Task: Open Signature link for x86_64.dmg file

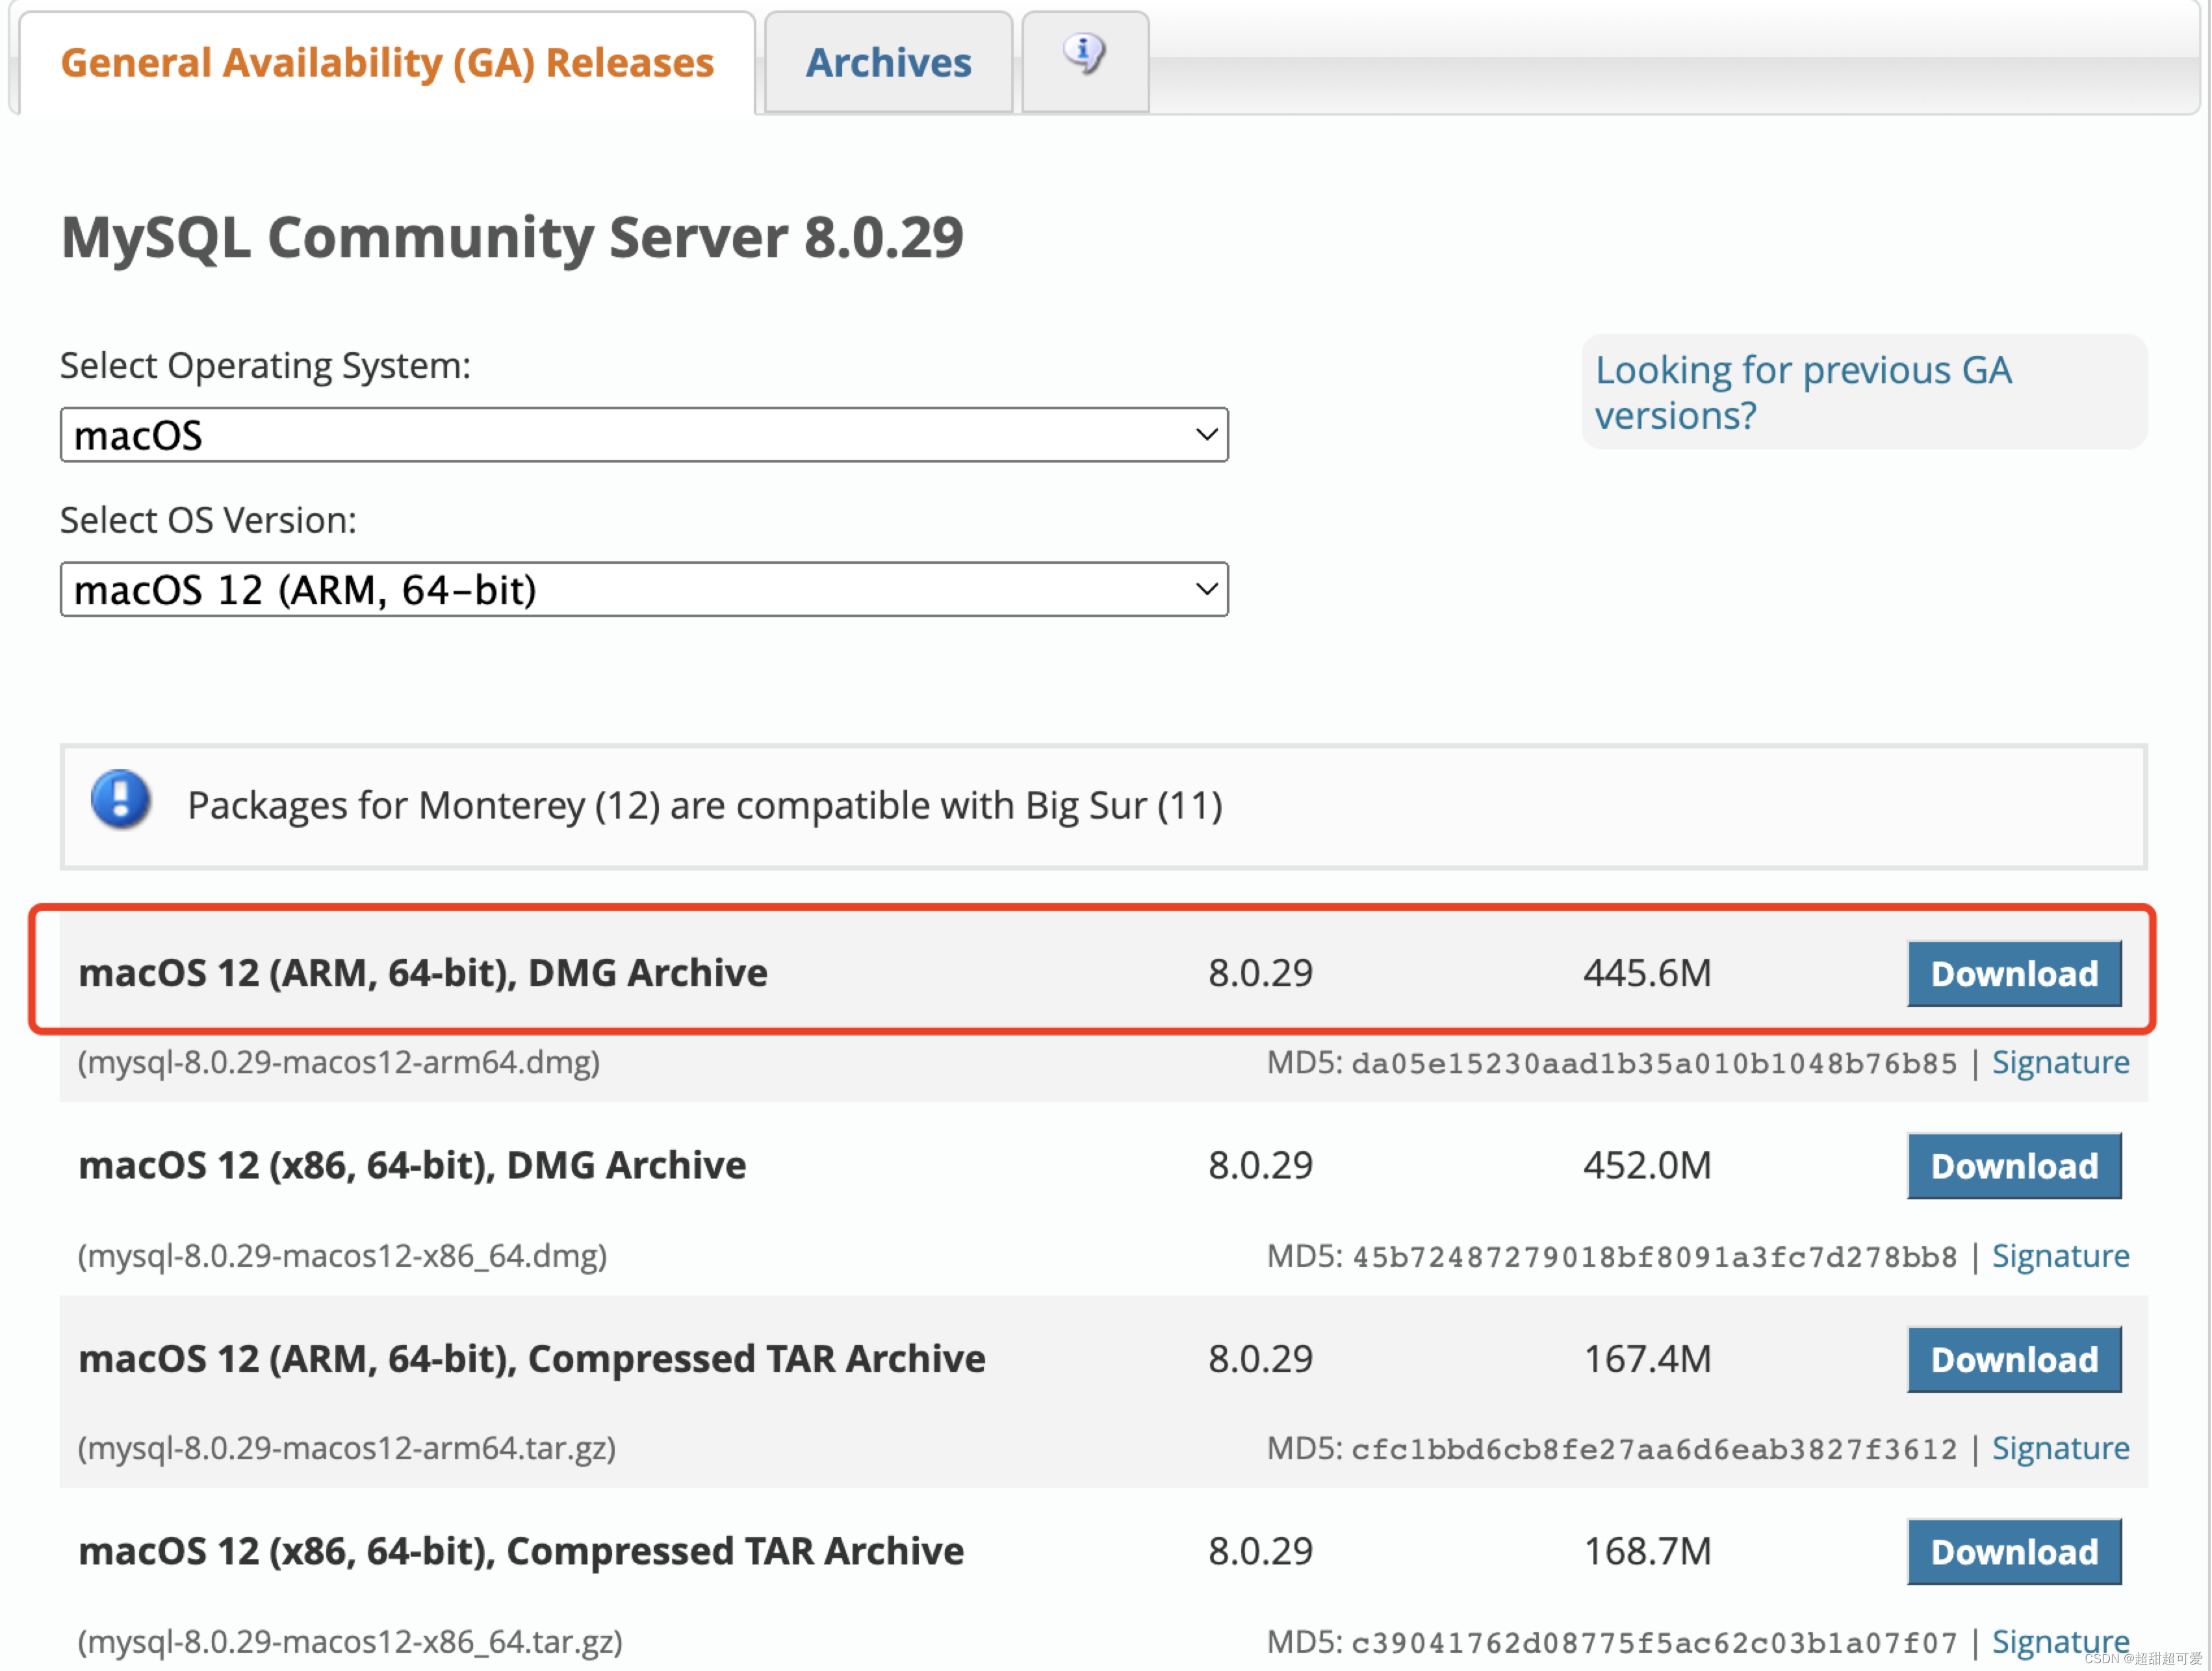Action: point(2059,1255)
